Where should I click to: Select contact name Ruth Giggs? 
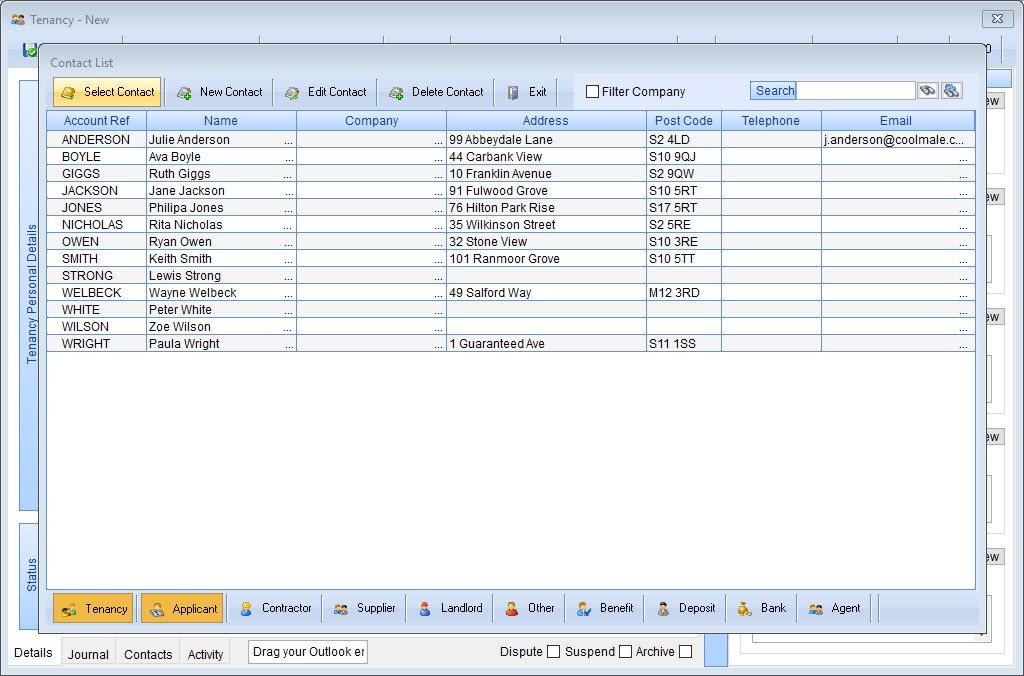(180, 174)
